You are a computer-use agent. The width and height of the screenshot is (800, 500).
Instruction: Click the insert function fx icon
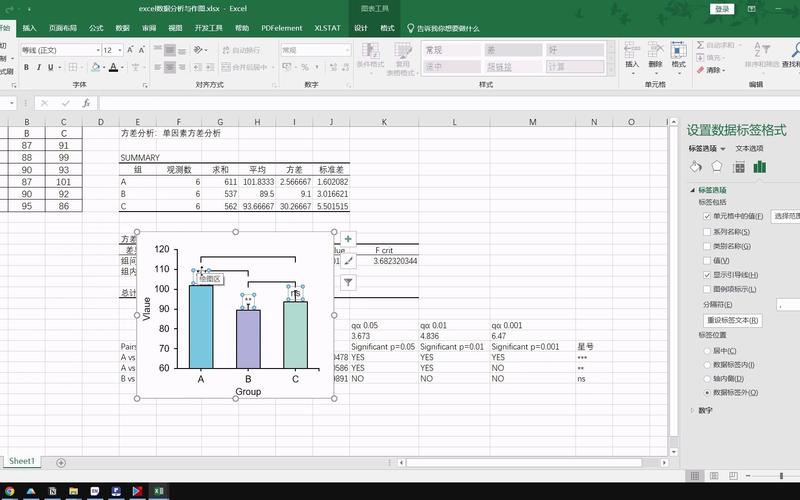click(86, 104)
